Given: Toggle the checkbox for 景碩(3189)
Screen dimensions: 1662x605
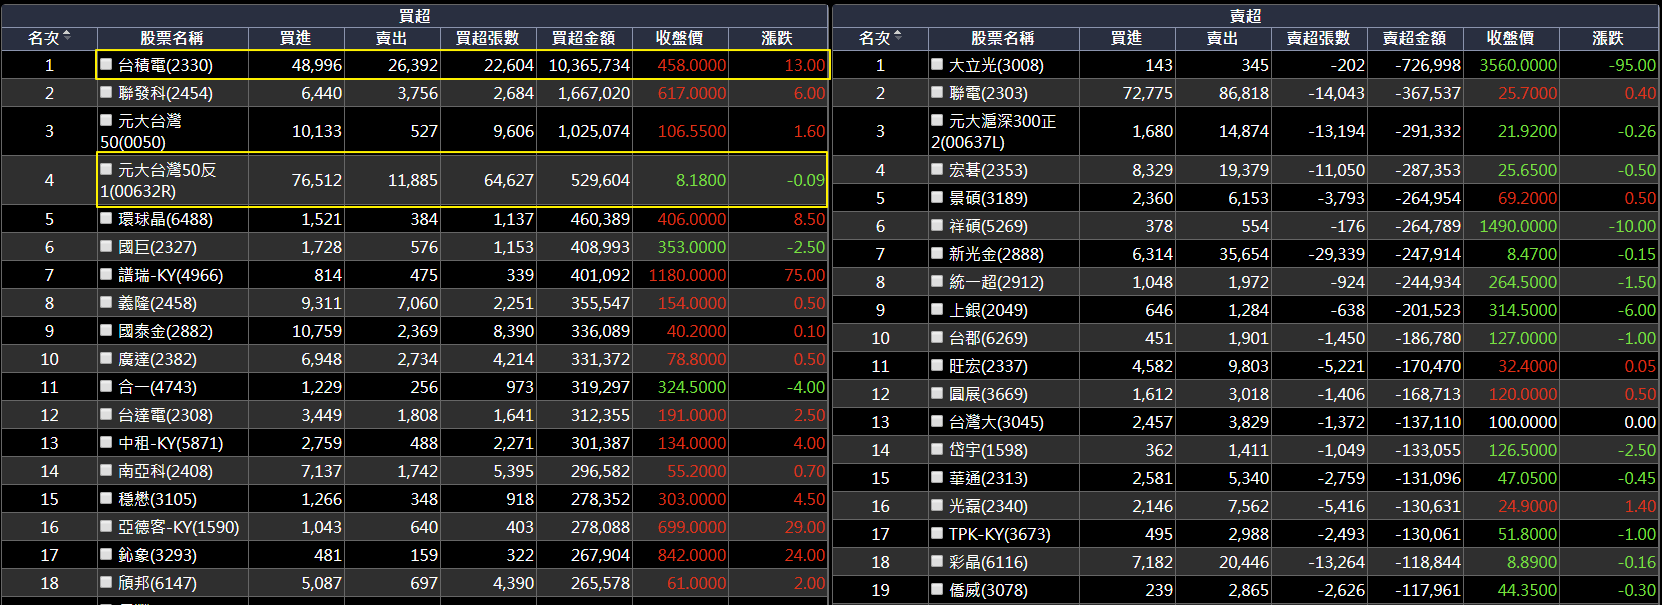Looking at the screenshot, I should (937, 197).
